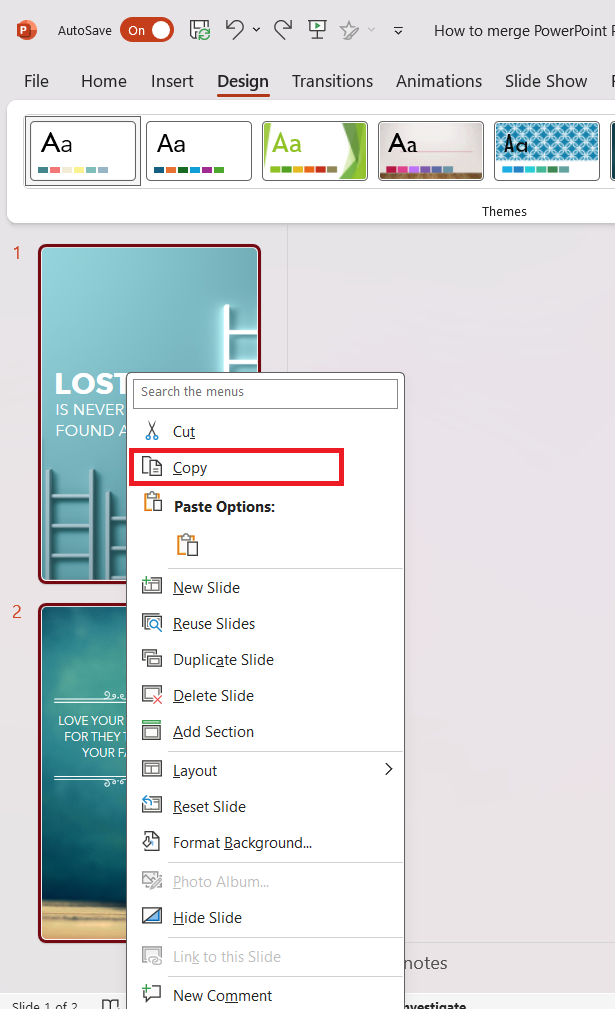615x1009 pixels.
Task: Click the New Slide icon
Action: coord(152,586)
